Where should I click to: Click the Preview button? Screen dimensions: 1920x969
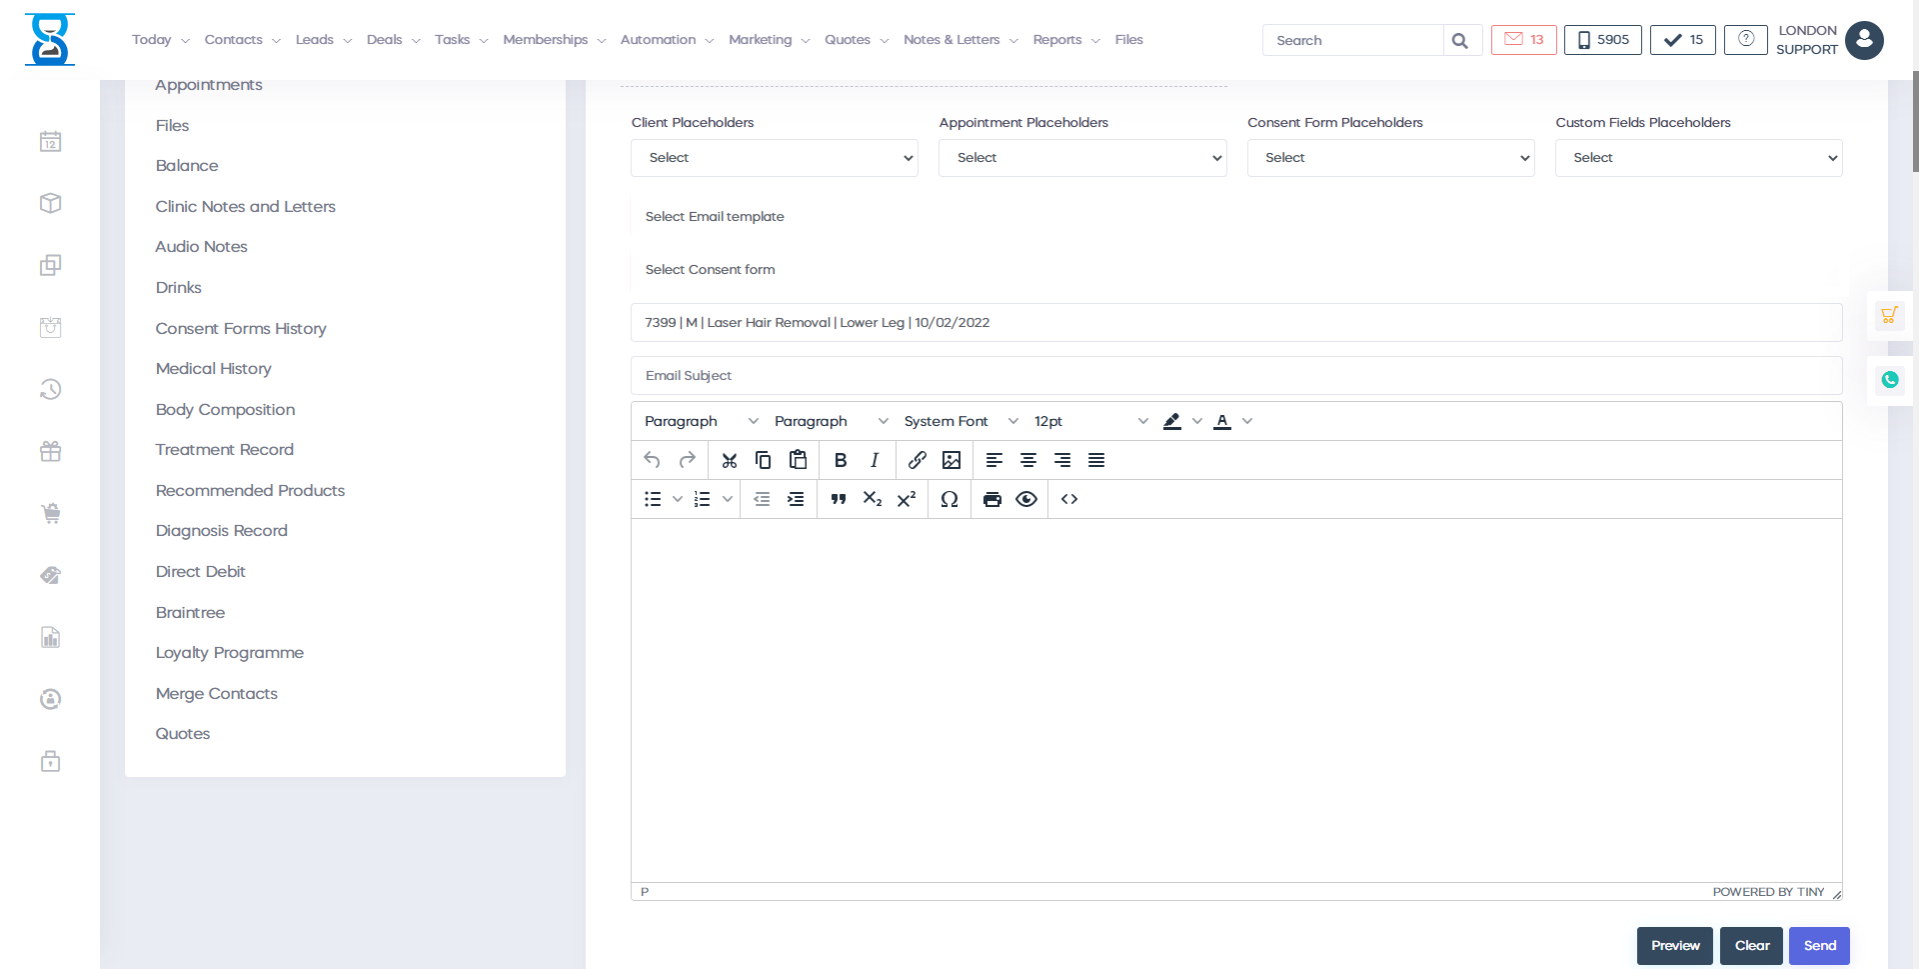1674,945
